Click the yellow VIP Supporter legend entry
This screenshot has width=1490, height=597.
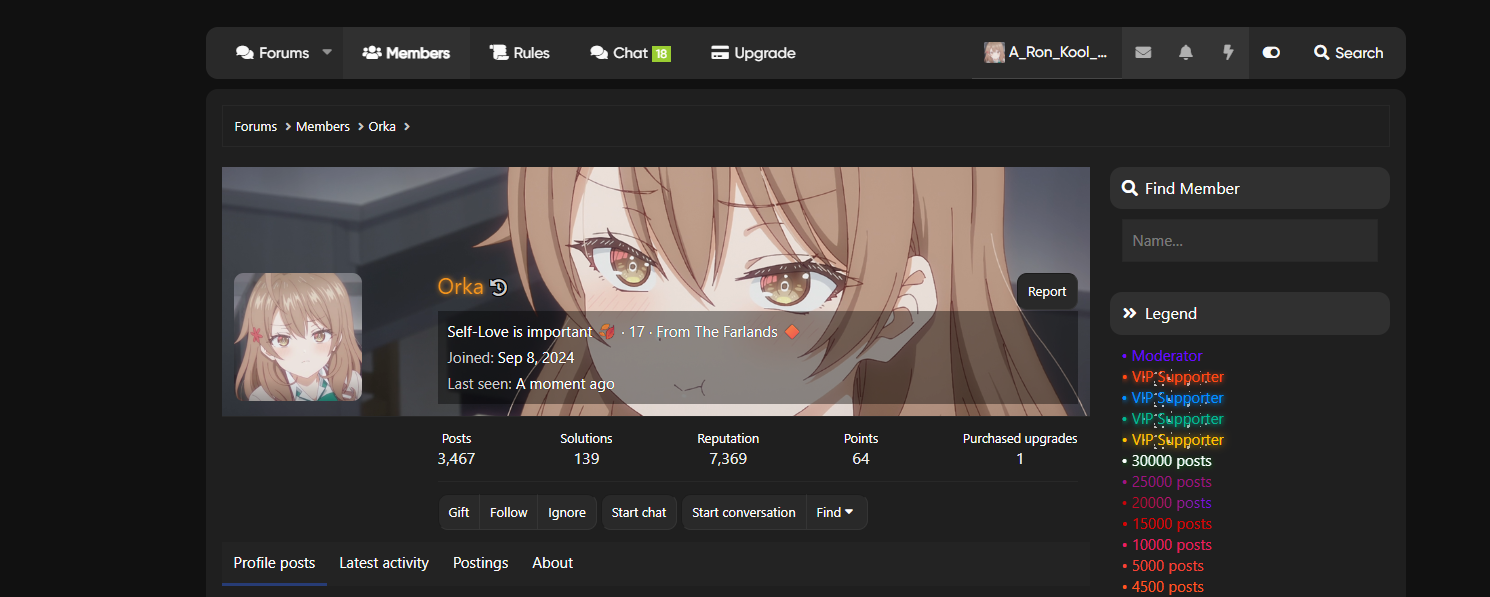[1178, 440]
